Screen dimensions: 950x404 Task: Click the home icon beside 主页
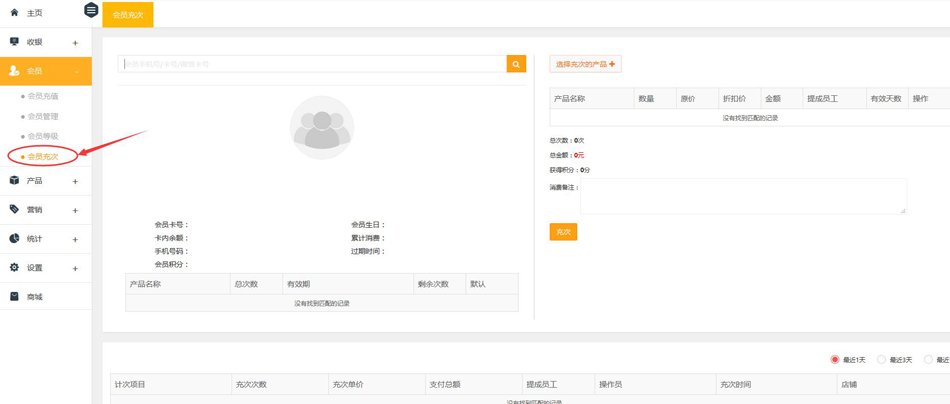pyautogui.click(x=14, y=12)
